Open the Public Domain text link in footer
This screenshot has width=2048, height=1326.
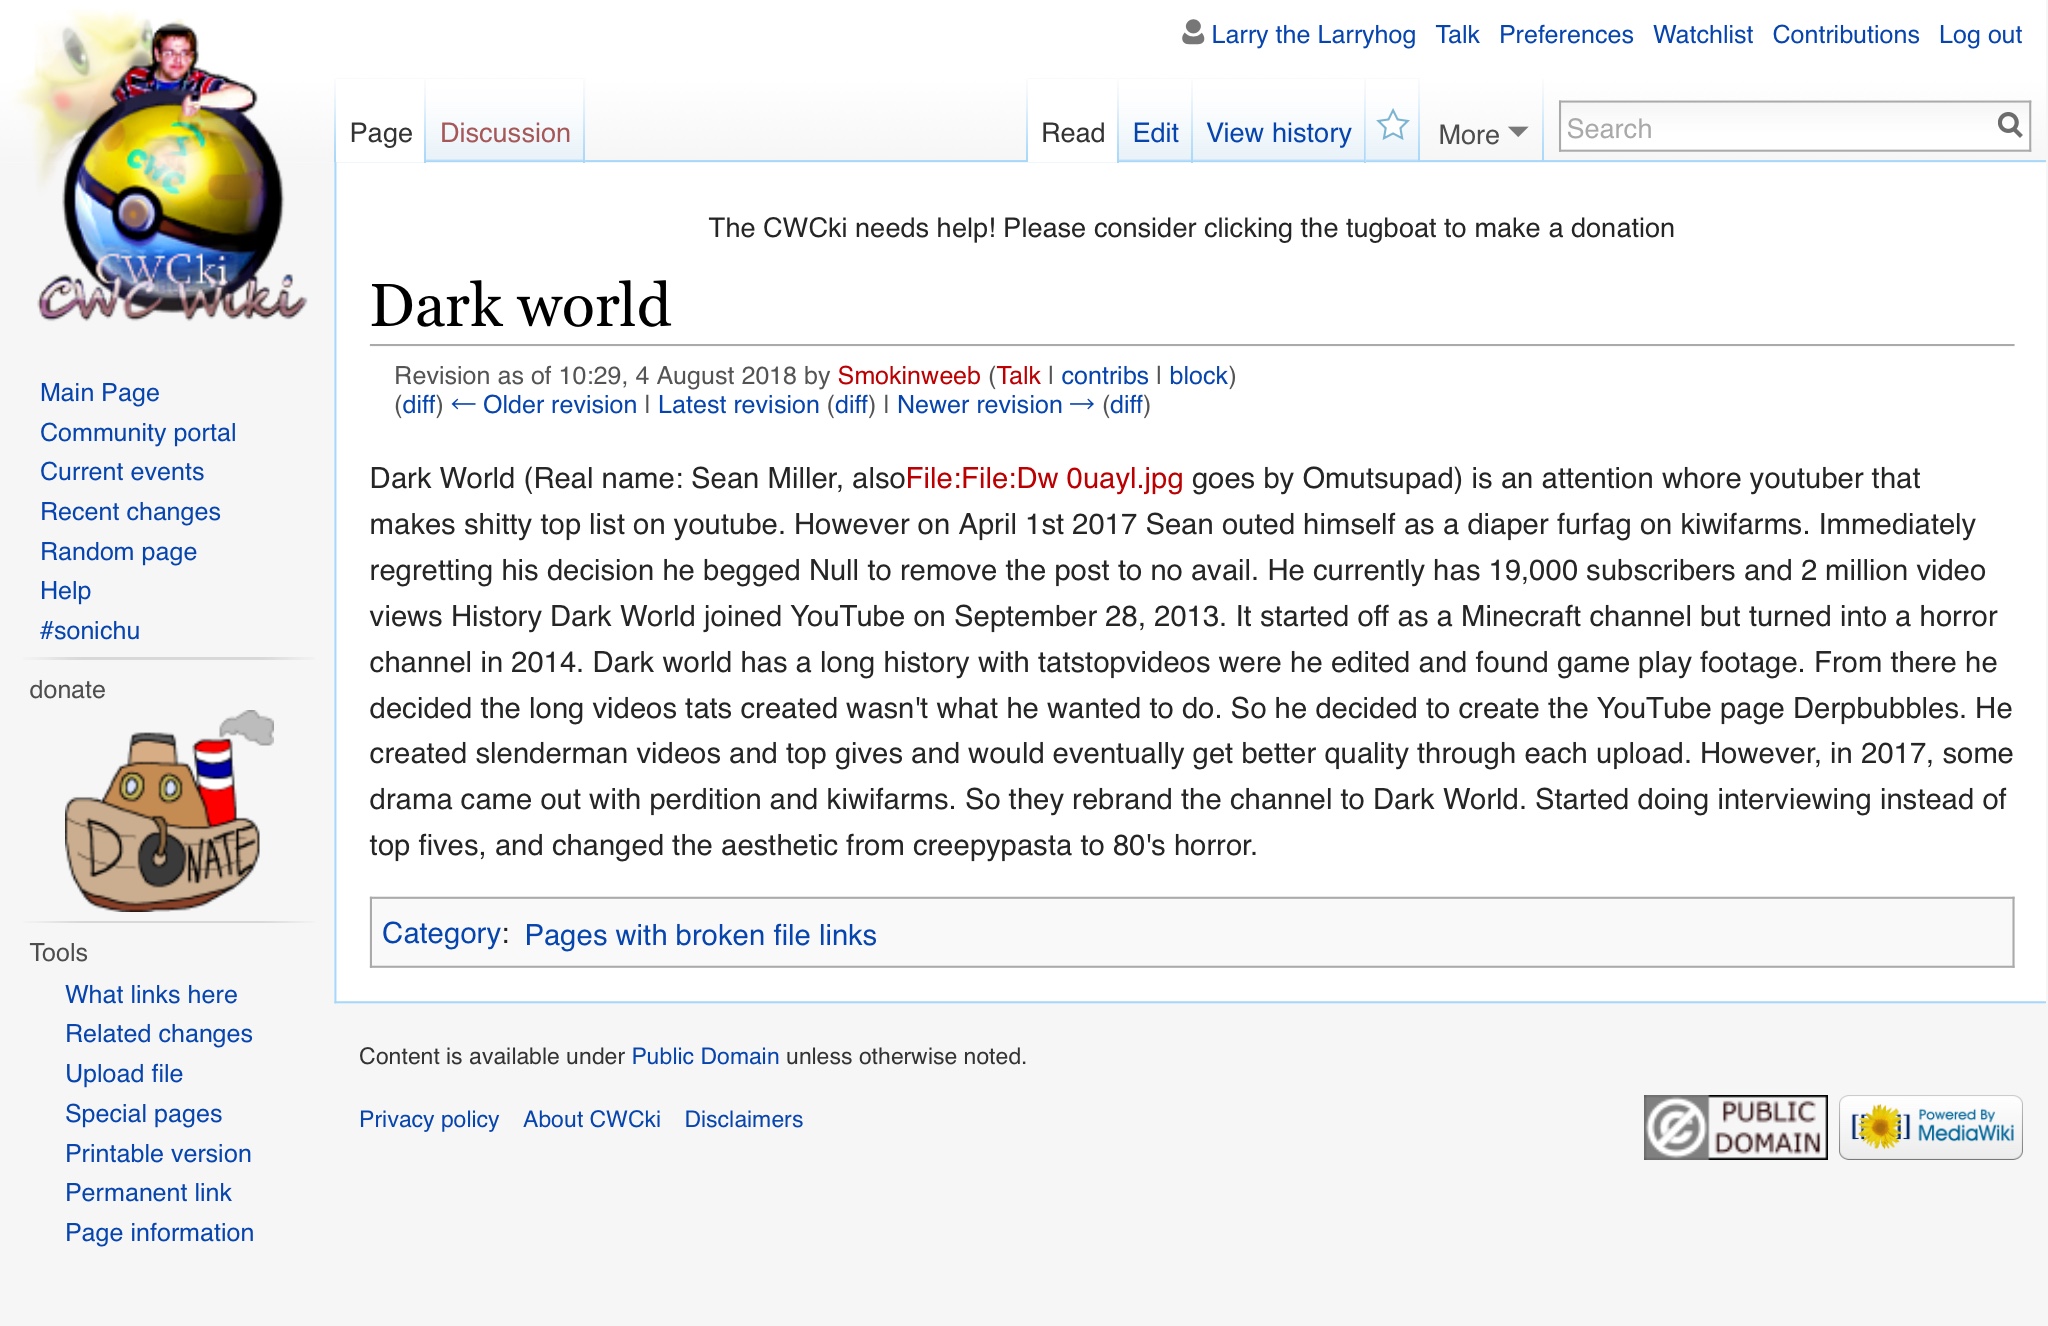tap(705, 1057)
